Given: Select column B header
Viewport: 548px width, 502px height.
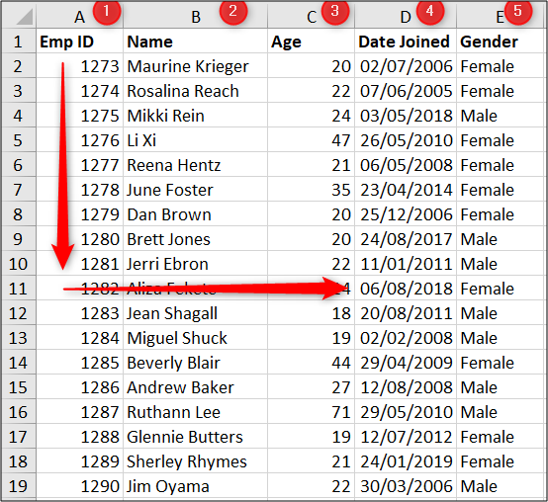Looking at the screenshot, I should (195, 16).
